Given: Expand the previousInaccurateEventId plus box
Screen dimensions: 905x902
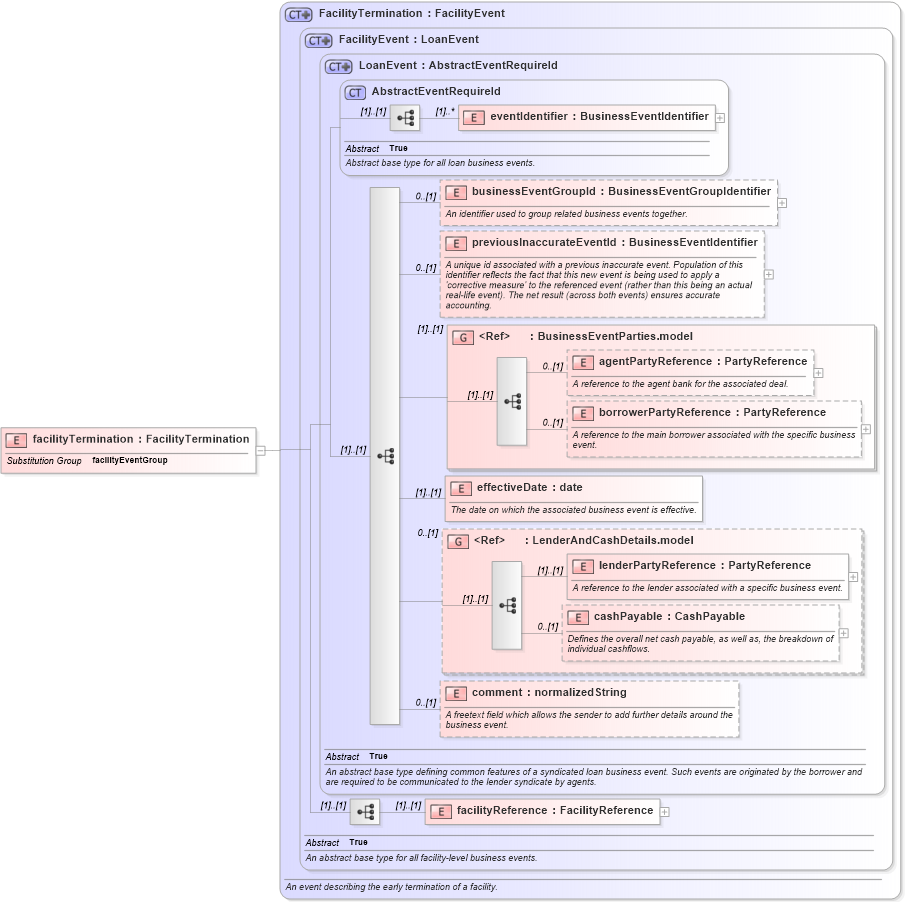Looking at the screenshot, I should (767, 272).
